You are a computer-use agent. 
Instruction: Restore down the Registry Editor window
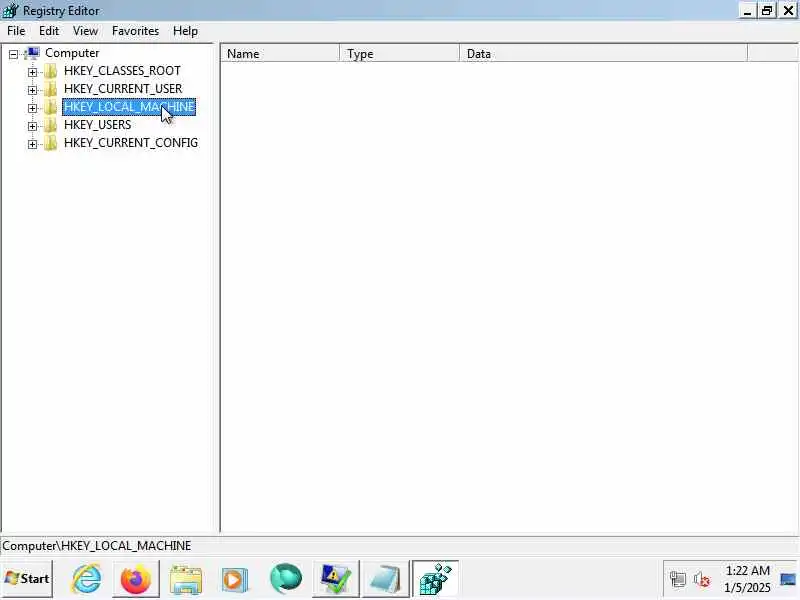[767, 11]
